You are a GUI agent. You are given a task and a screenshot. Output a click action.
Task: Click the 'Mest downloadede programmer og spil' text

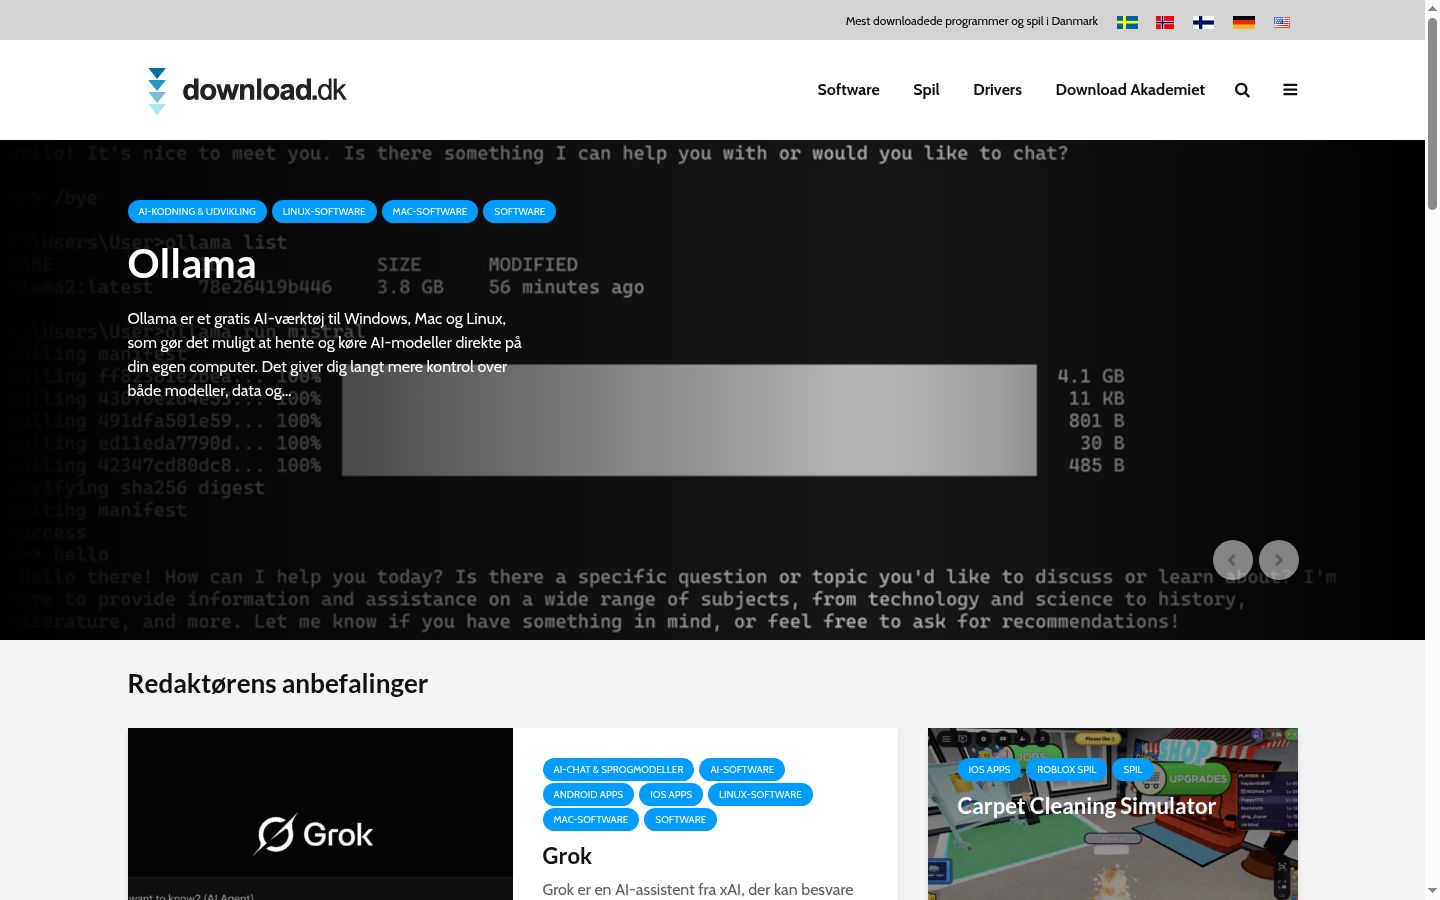972,21
